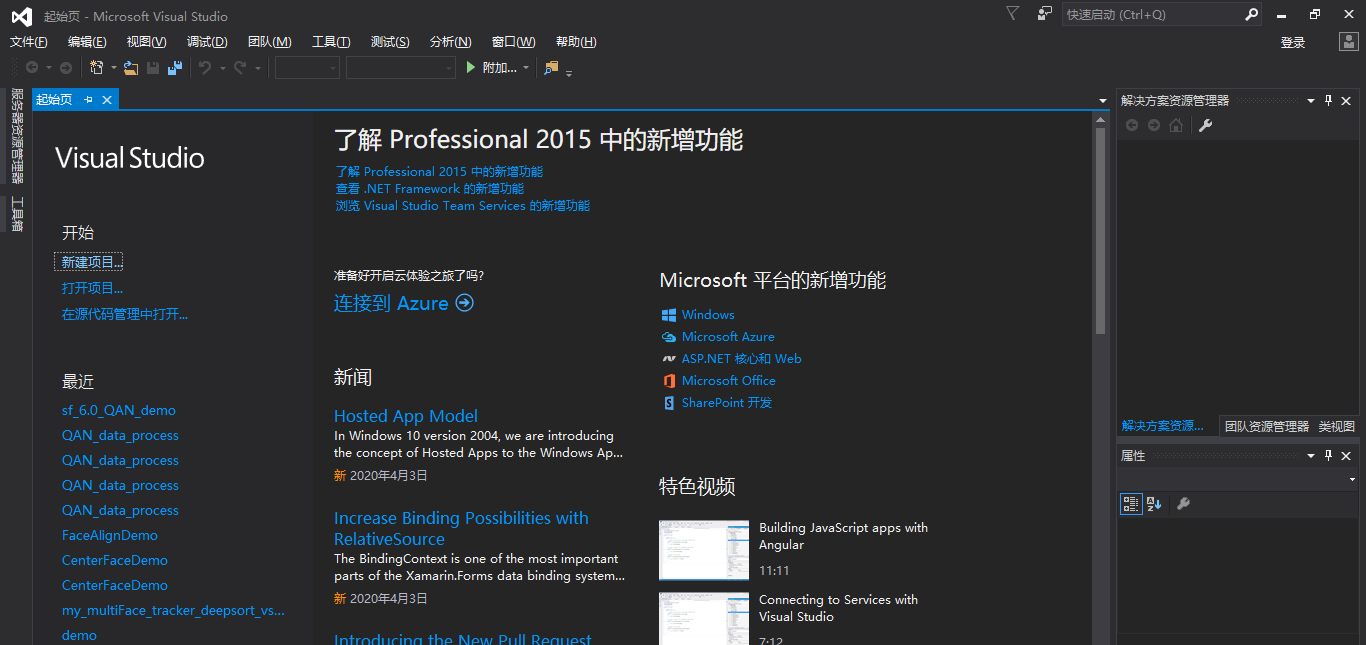This screenshot has width=1366, height=645.
Task: Click the Navigate Backward toolbar icon
Action: (32, 67)
